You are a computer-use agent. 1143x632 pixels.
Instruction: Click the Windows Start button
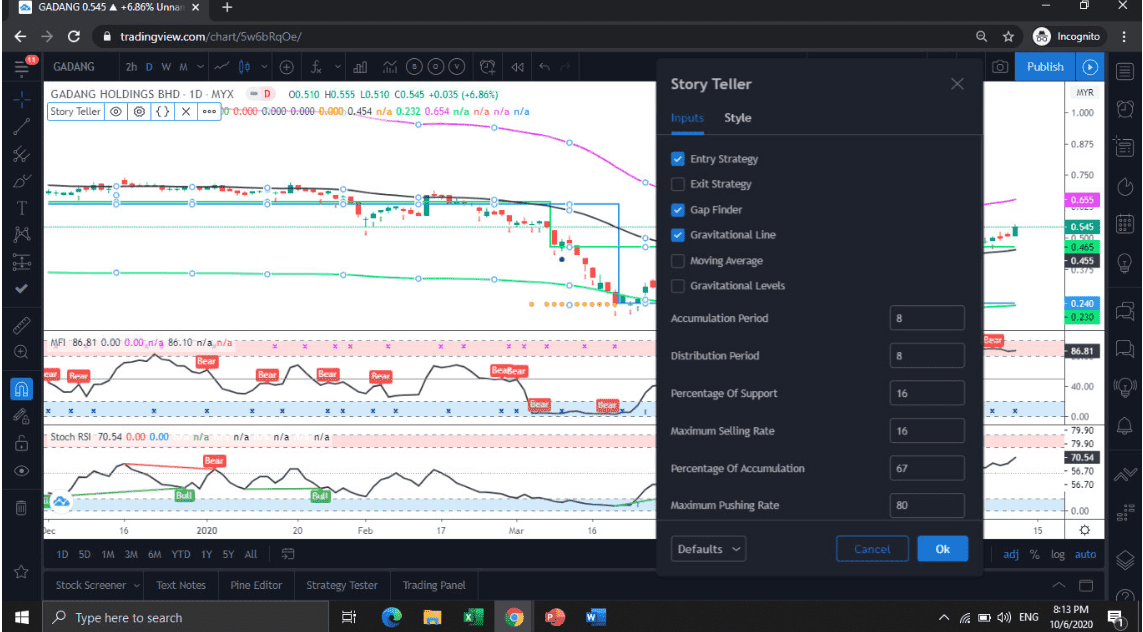pos(21,617)
